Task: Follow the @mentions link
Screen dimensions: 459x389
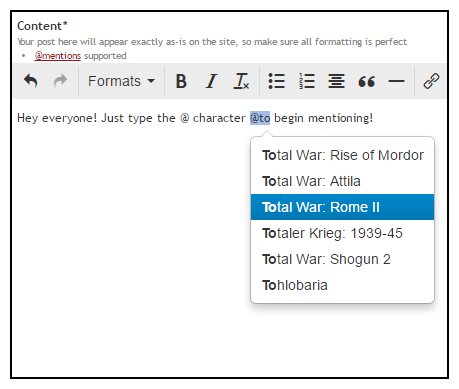Action: 58,56
